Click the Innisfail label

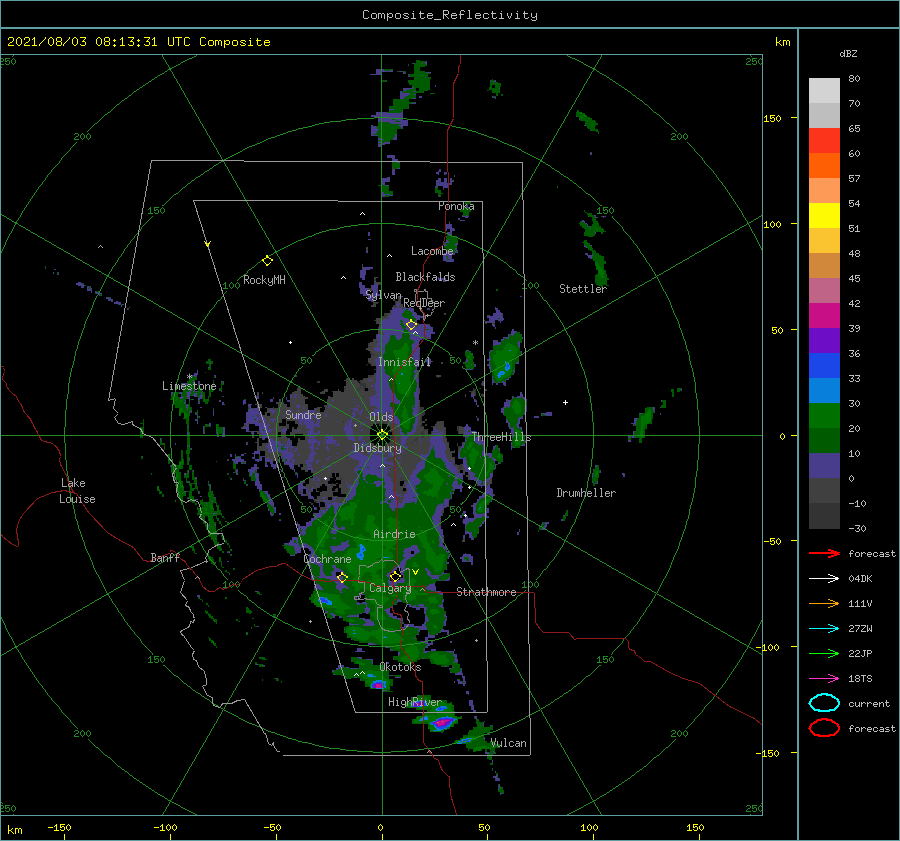(404, 362)
